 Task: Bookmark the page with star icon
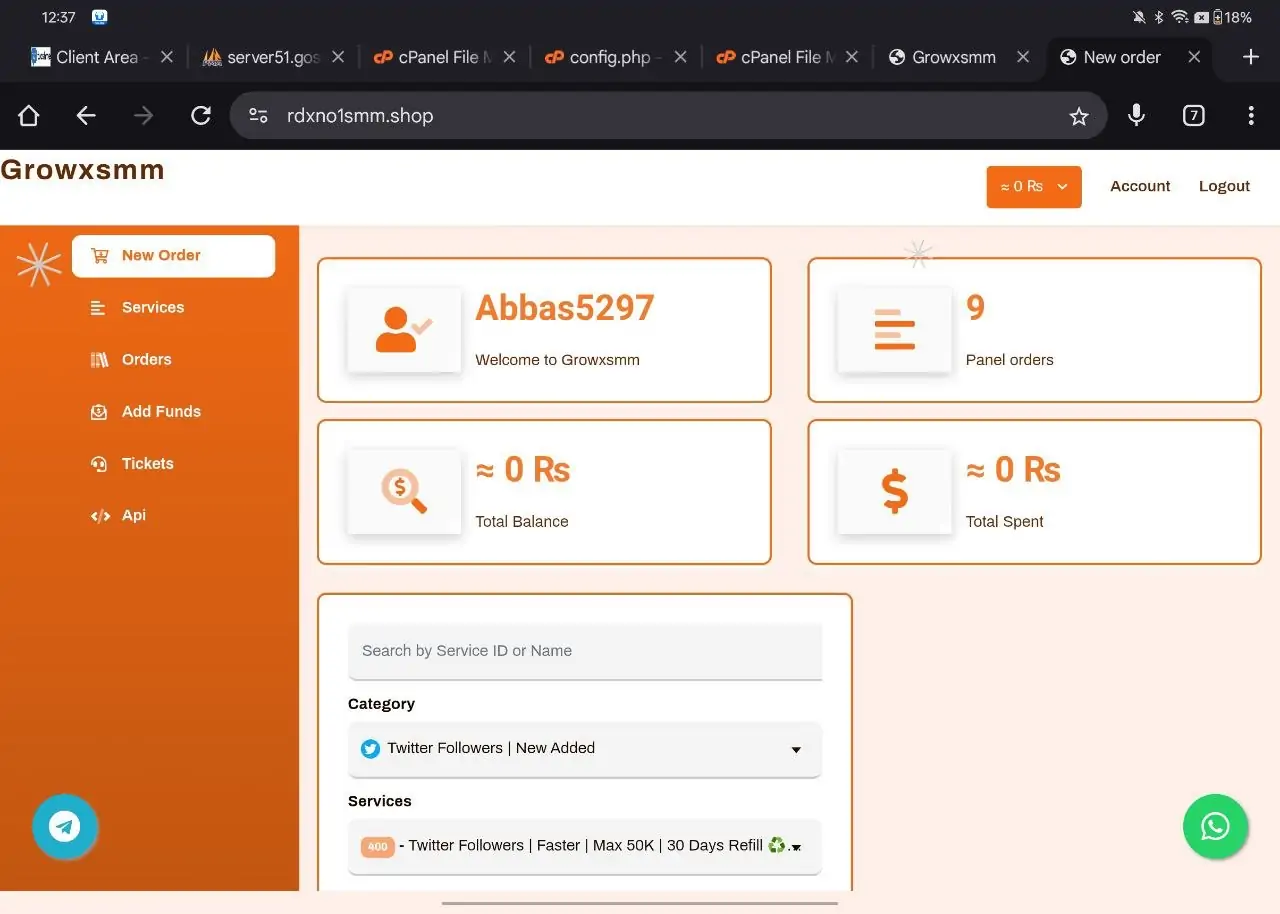coord(1078,117)
